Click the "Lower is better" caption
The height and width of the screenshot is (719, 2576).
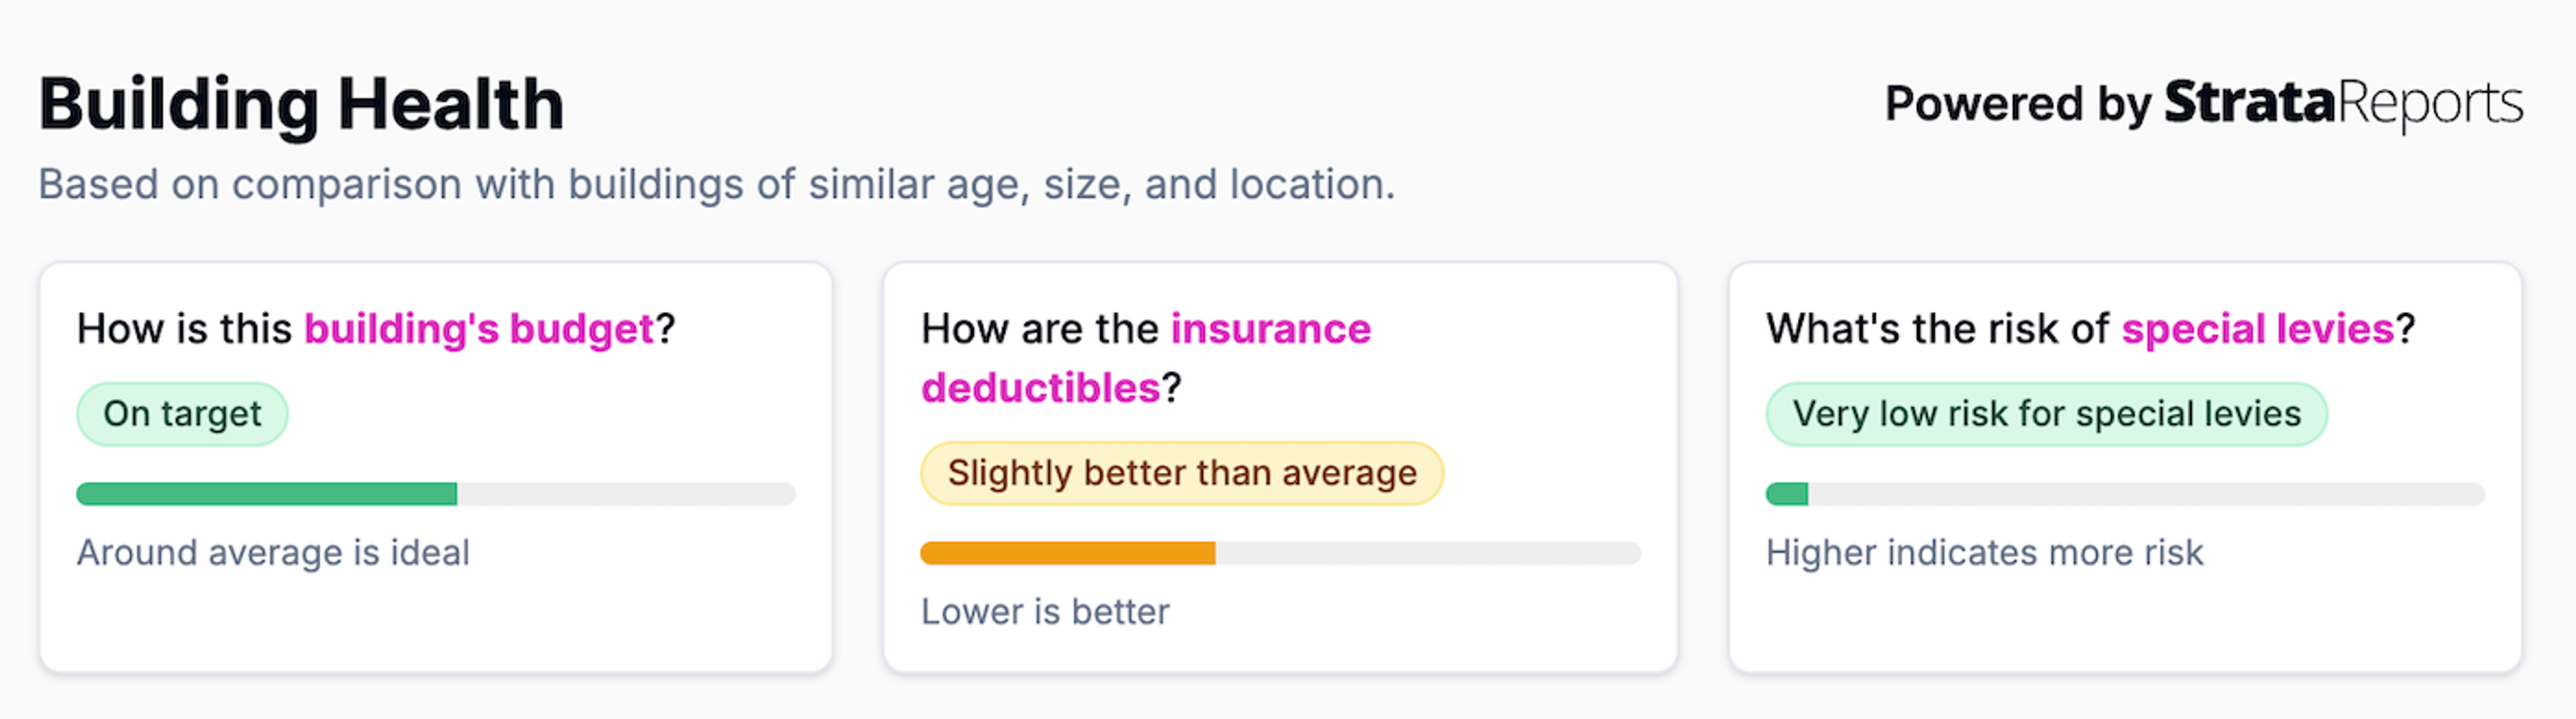coord(1045,612)
